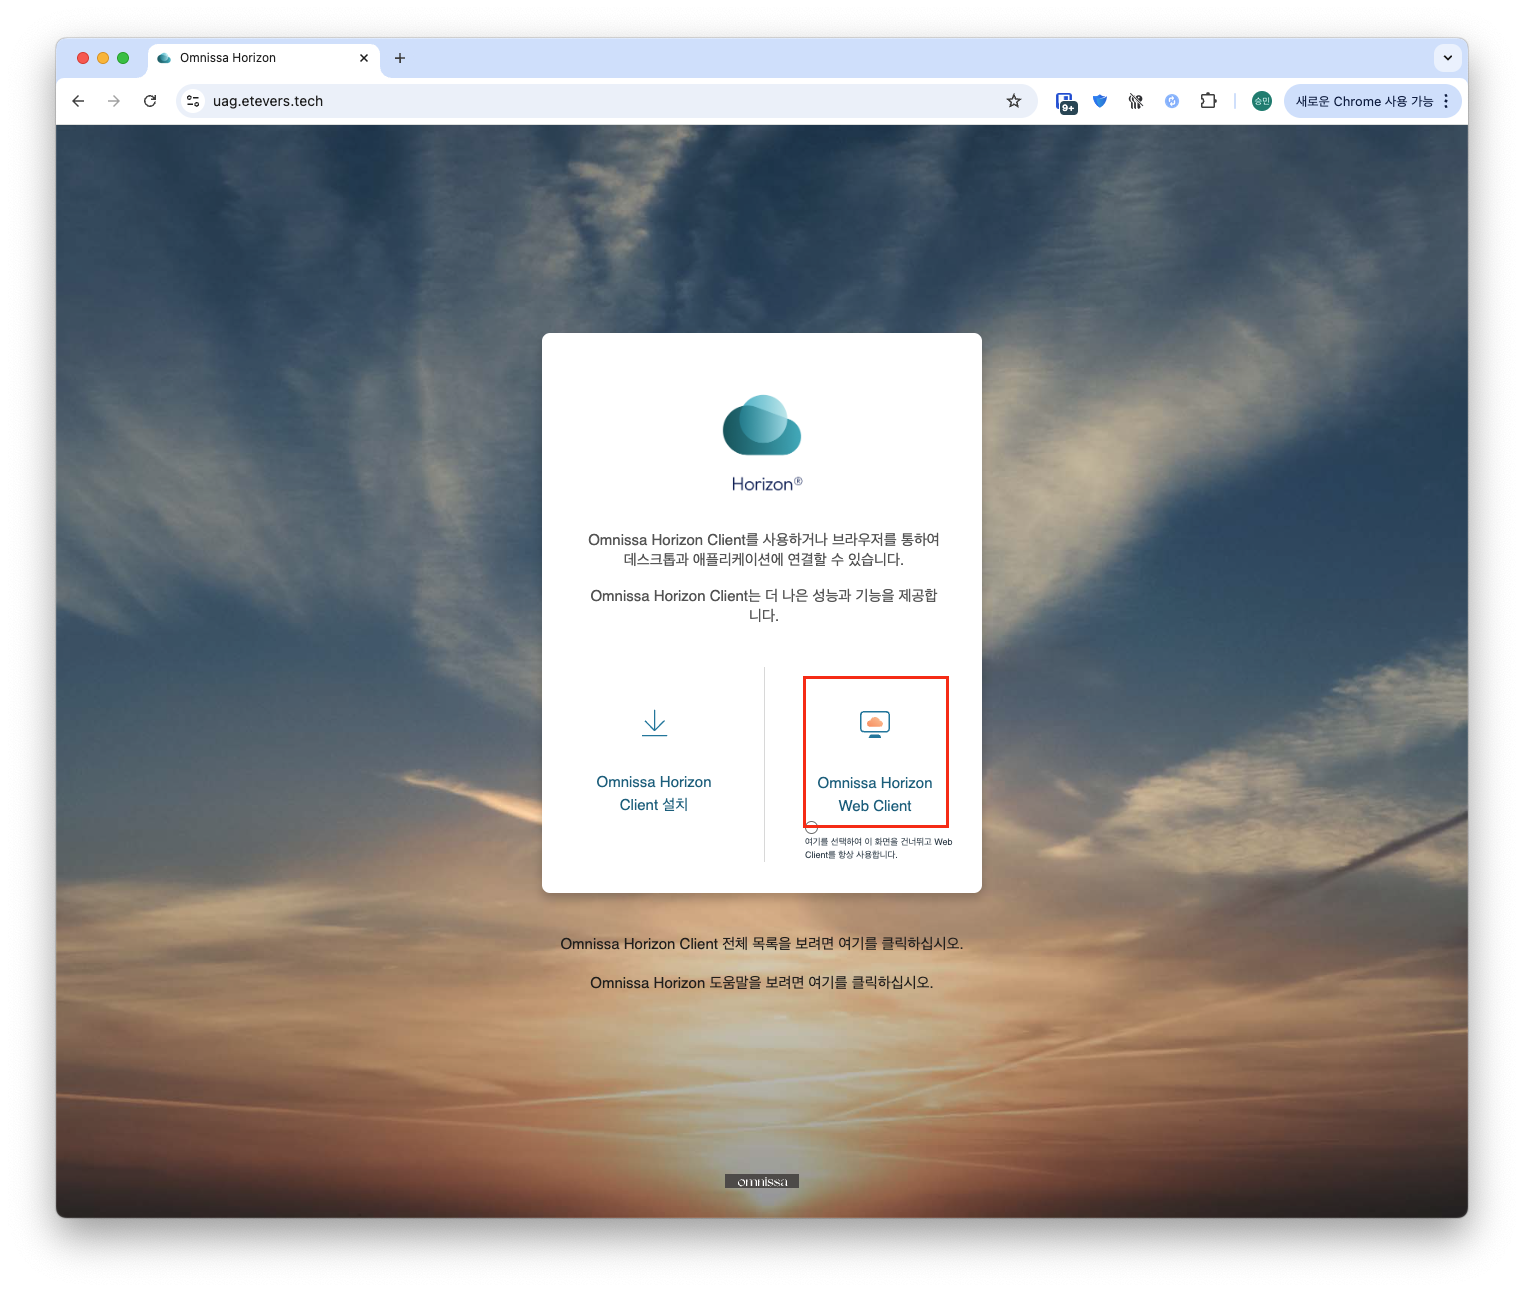Click the 새로운 Chrome 사용 가능 update button
Viewport: 1524px width, 1292px height.
[x=1363, y=101]
